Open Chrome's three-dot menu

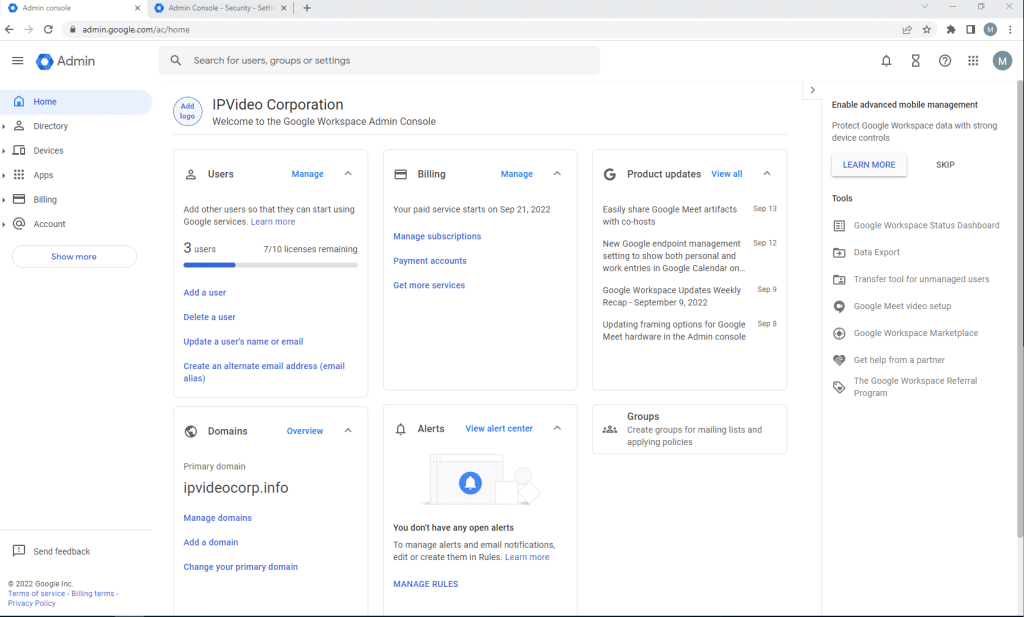1011,29
